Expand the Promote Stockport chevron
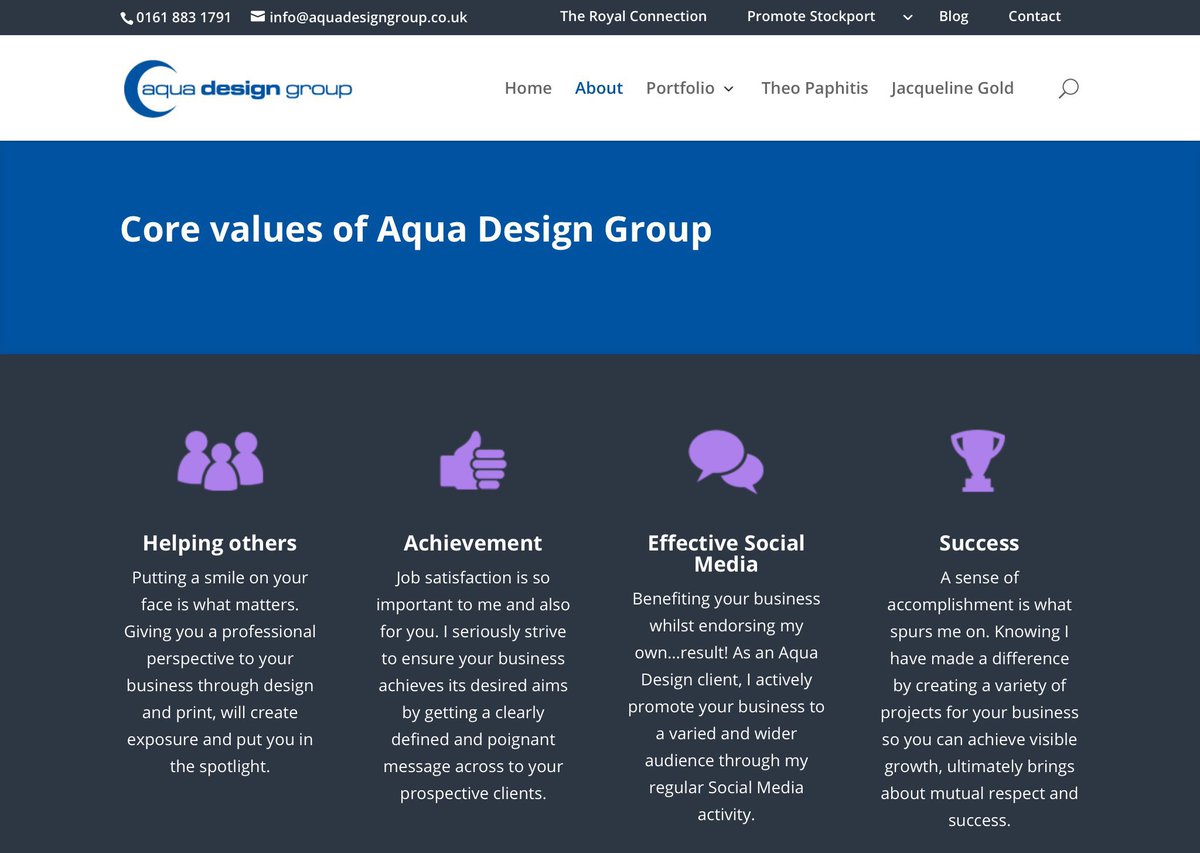Screen dimensions: 1200x853 [907, 17]
